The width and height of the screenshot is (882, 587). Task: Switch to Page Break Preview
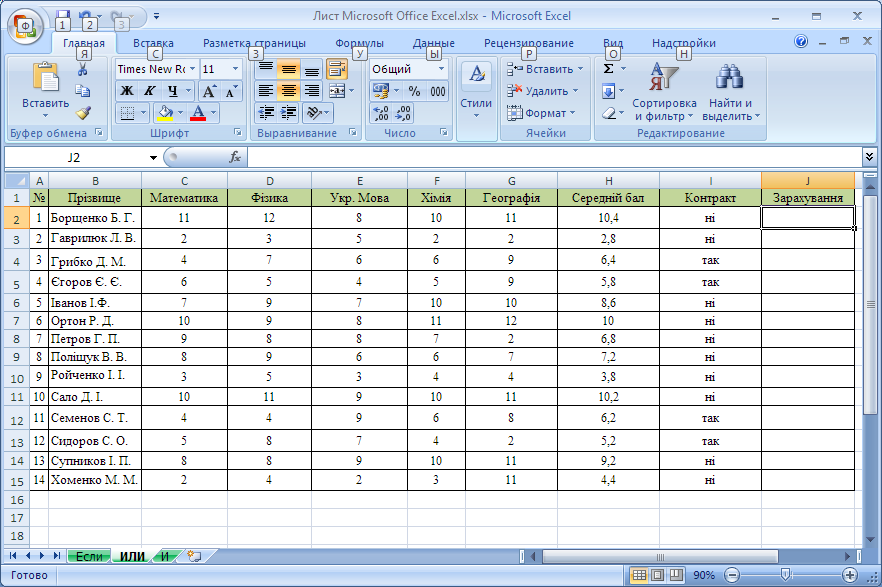[676, 575]
